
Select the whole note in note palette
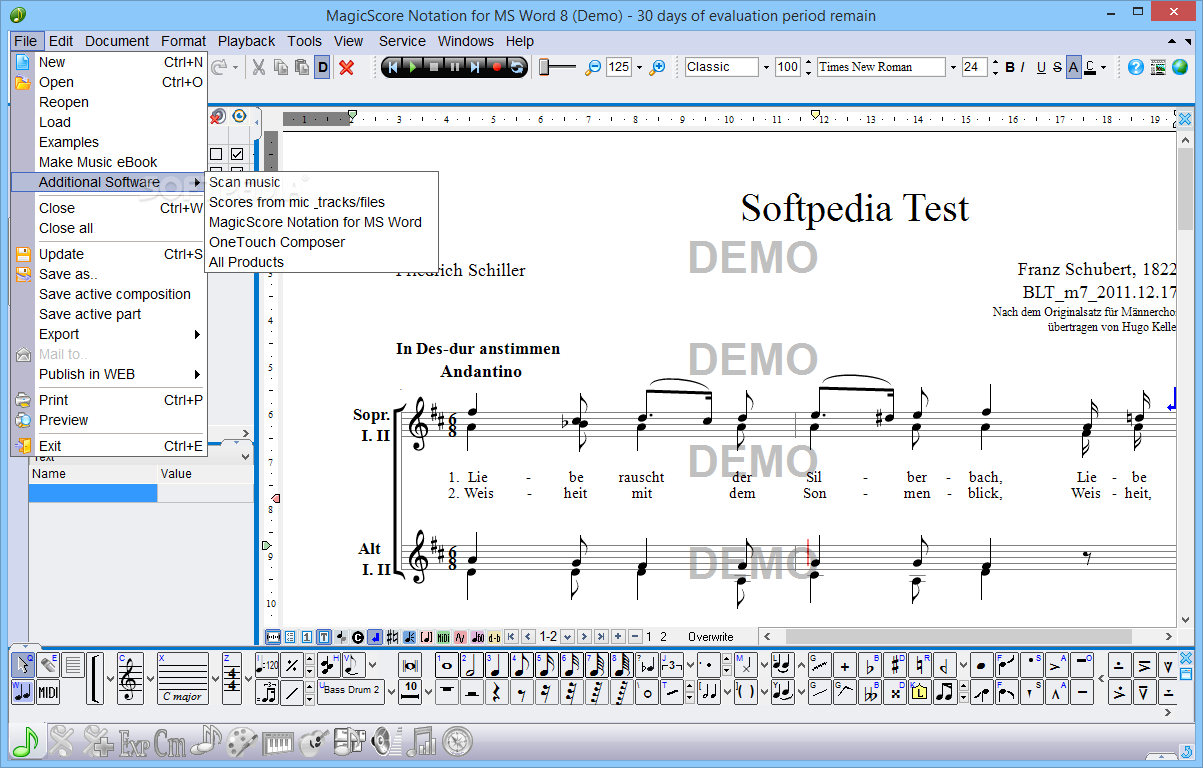coord(447,665)
